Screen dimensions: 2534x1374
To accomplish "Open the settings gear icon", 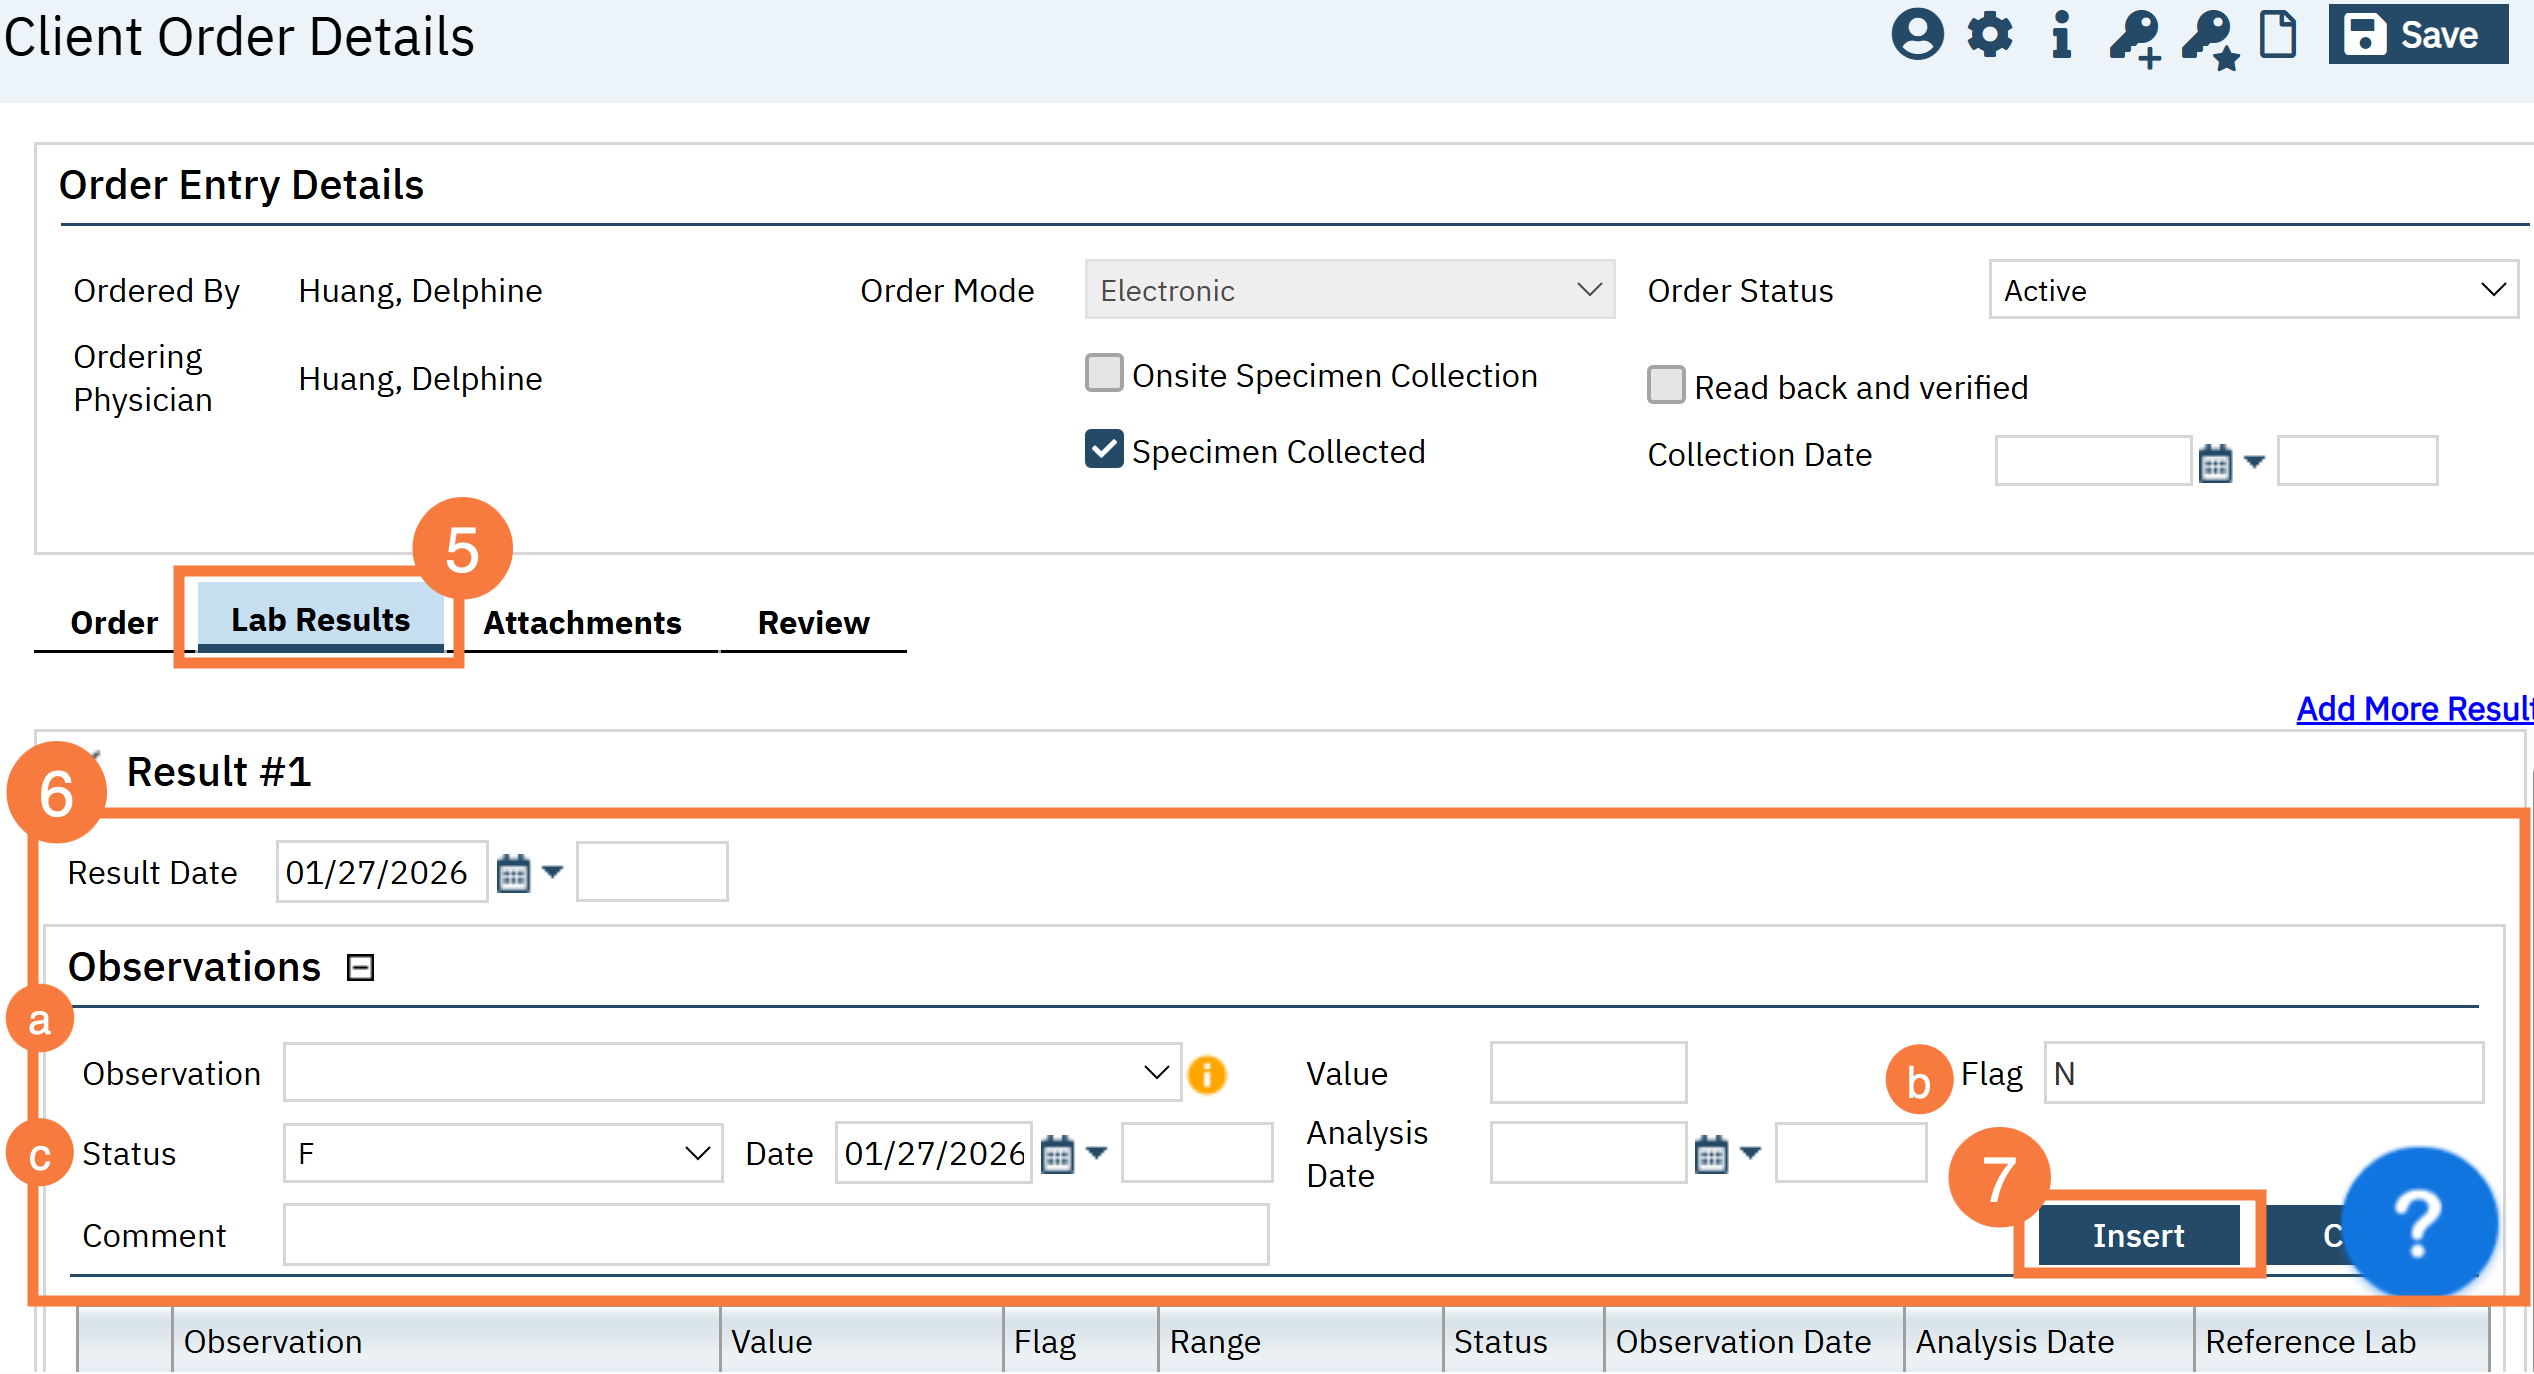I will tap(1990, 36).
